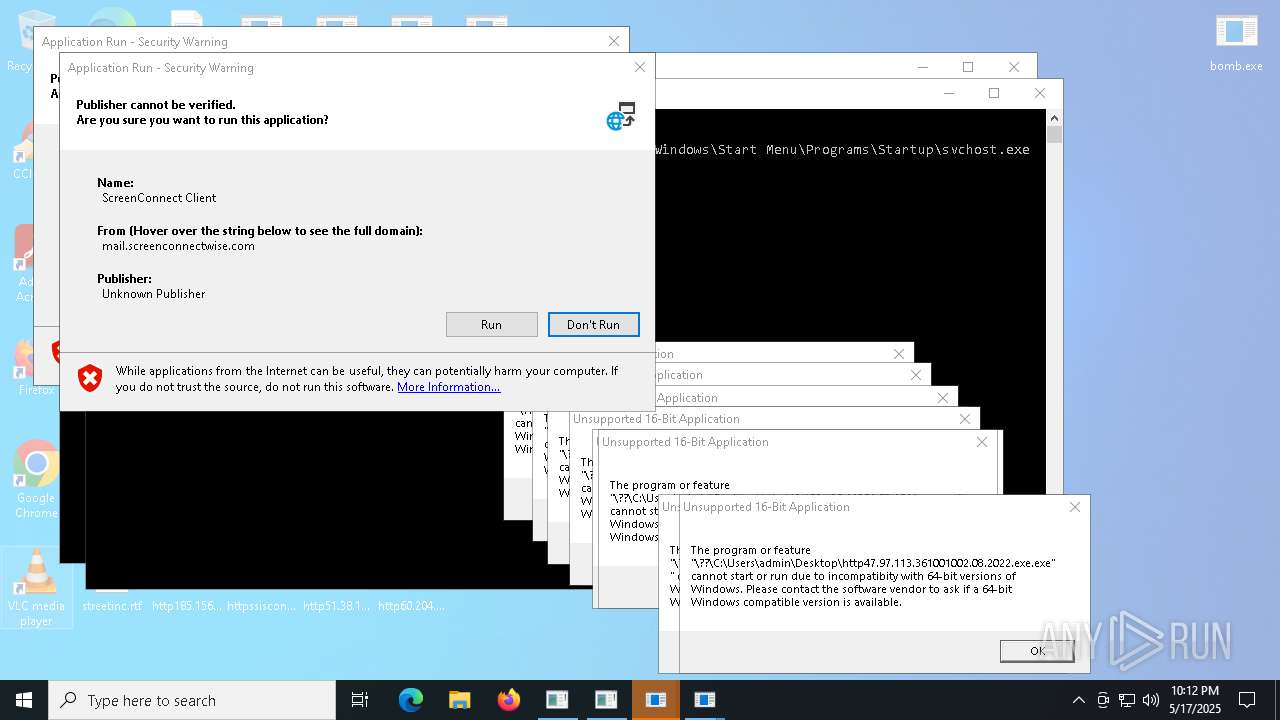Image resolution: width=1280 pixels, height=720 pixels.
Task: Open Task View on taskbar
Action: click(360, 700)
